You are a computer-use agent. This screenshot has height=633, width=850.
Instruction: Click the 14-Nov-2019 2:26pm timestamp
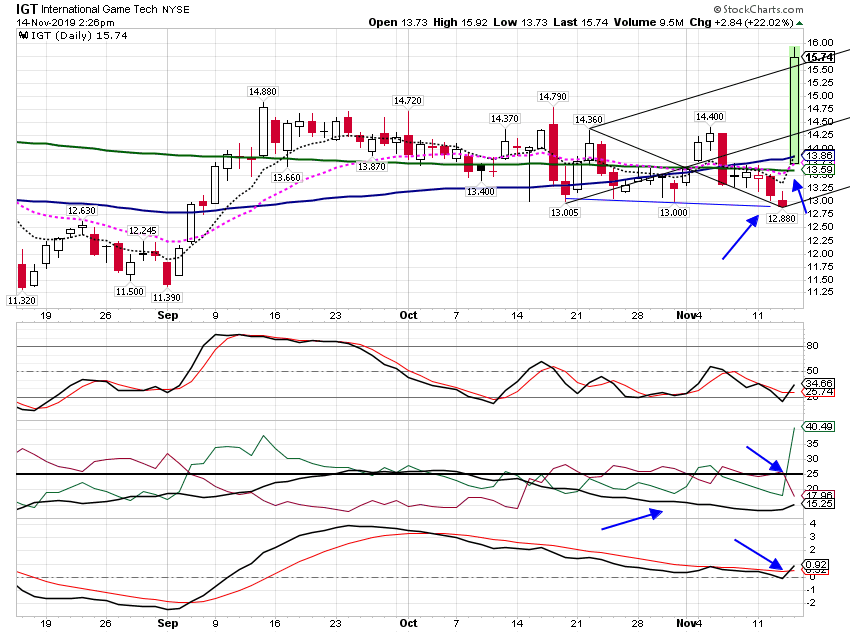tap(66, 23)
